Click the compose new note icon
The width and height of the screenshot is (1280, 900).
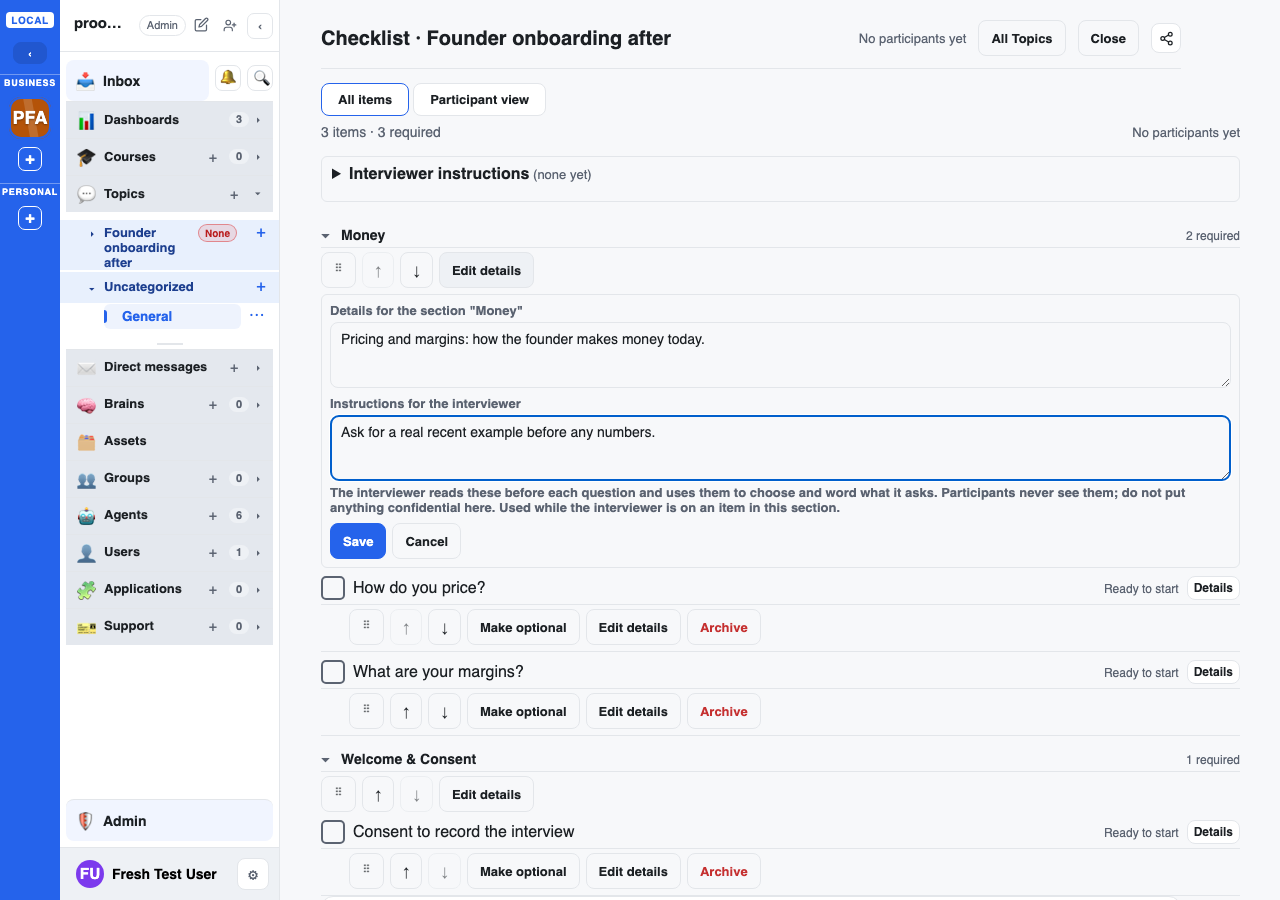tap(201, 25)
